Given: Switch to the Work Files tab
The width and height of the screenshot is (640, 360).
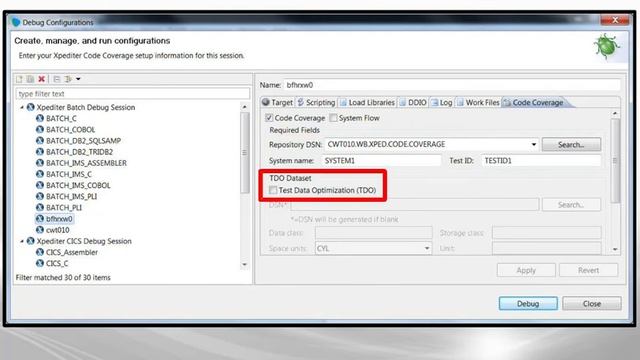Looking at the screenshot, I should (478, 102).
